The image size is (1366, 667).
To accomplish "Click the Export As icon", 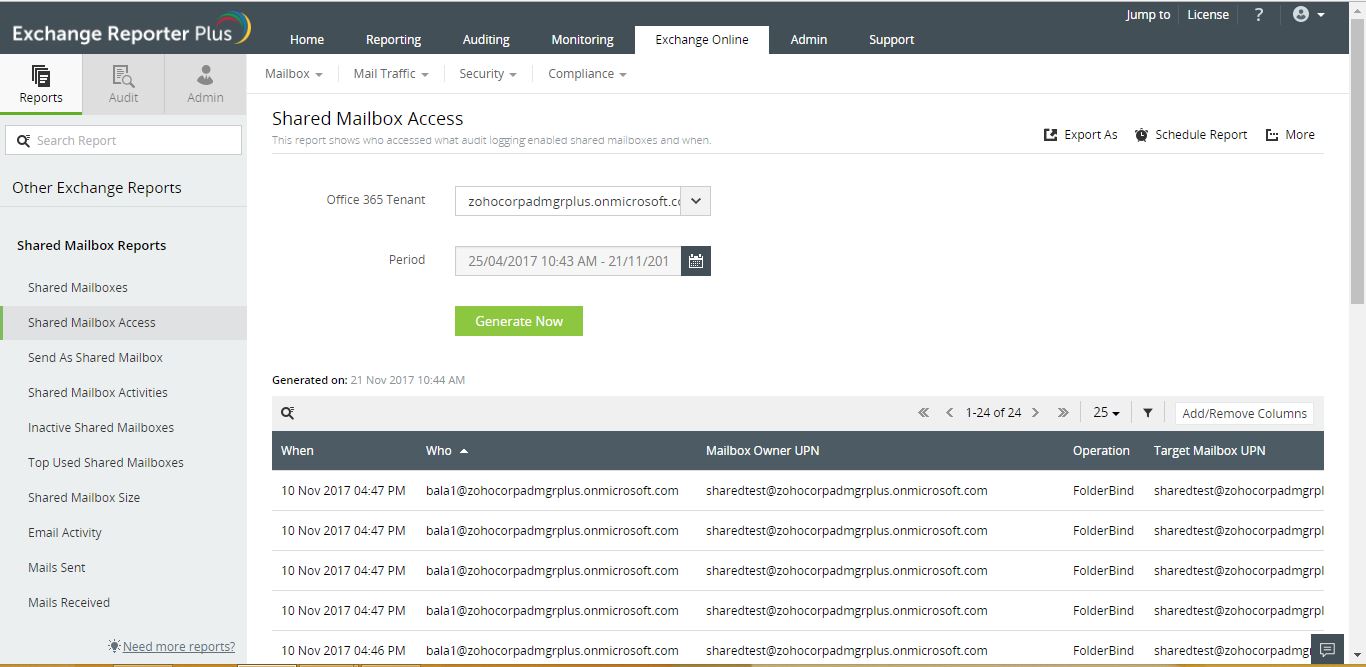I will 1050,135.
